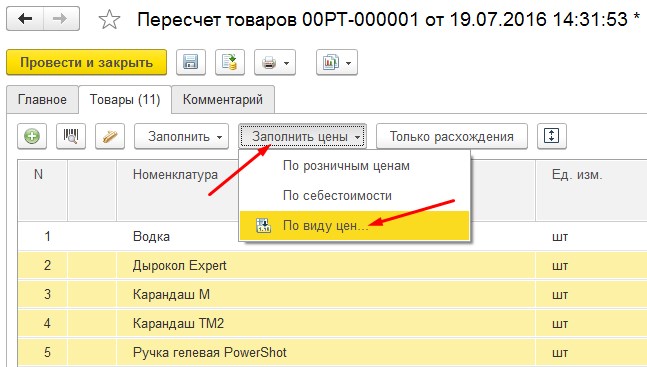
Task: Open the Заполнить dropdown
Action: click(x=181, y=136)
